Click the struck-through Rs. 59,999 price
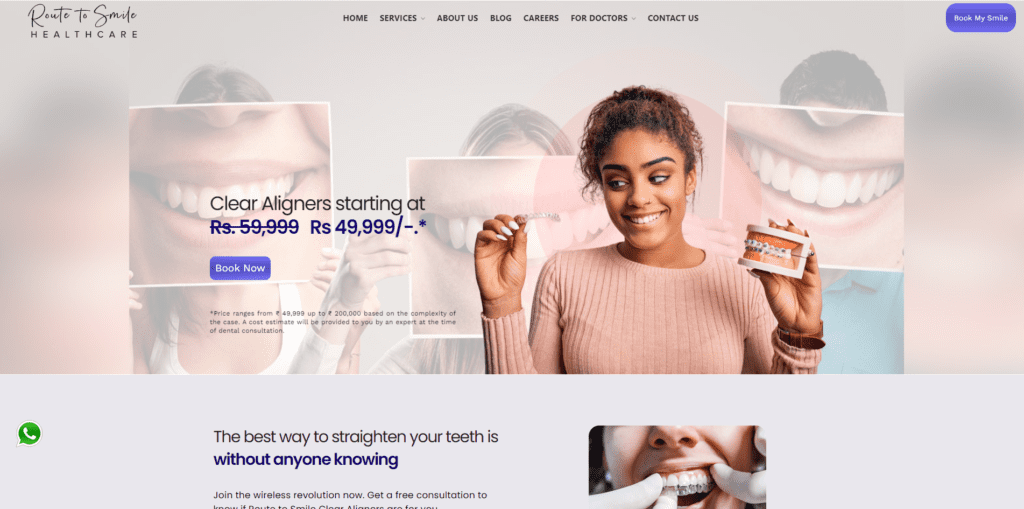 [254, 227]
